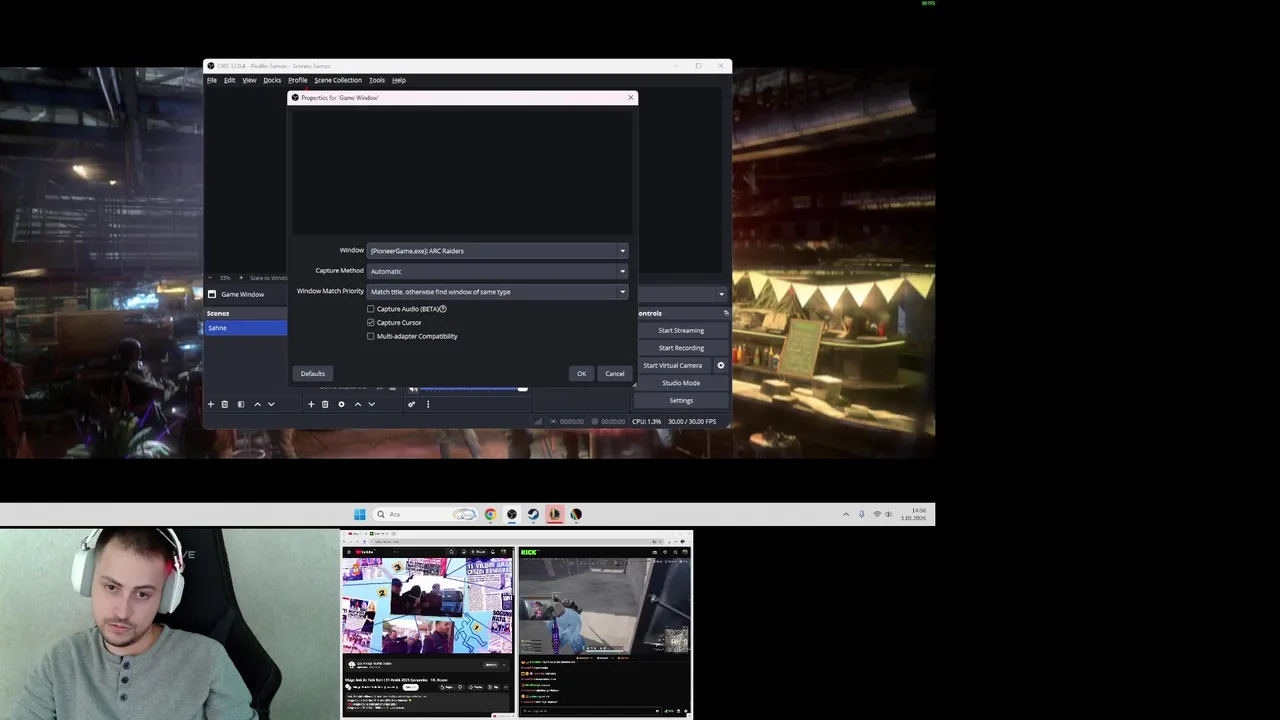Image resolution: width=1280 pixels, height=720 pixels.
Task: Open volume icon in system tray
Action: pyautogui.click(x=889, y=514)
